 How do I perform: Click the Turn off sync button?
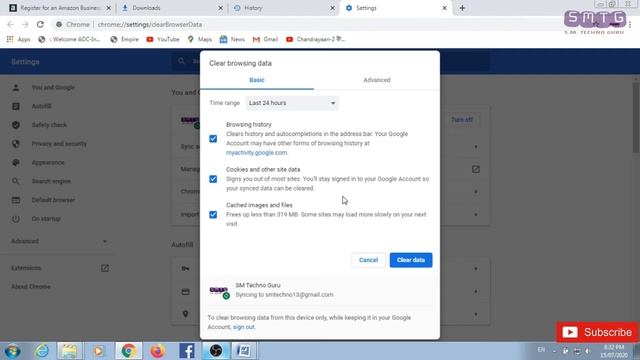(462, 120)
